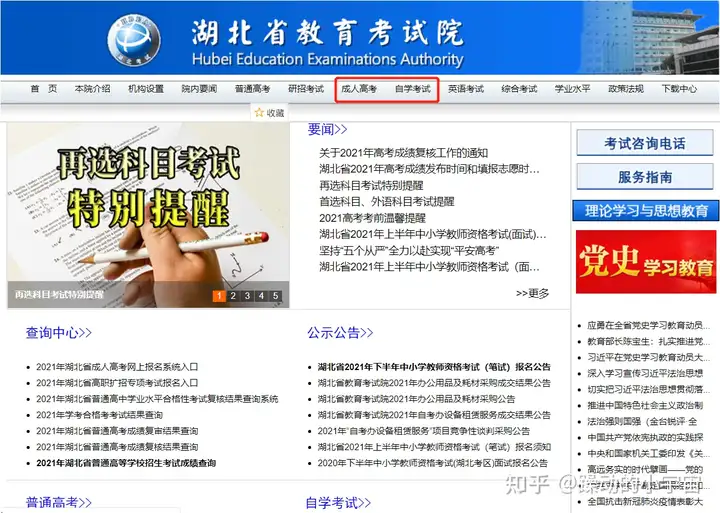The image size is (720, 513).
Task: Open 2021年湖北省普通高等学校招生考试成绩查询
Action: point(126,463)
